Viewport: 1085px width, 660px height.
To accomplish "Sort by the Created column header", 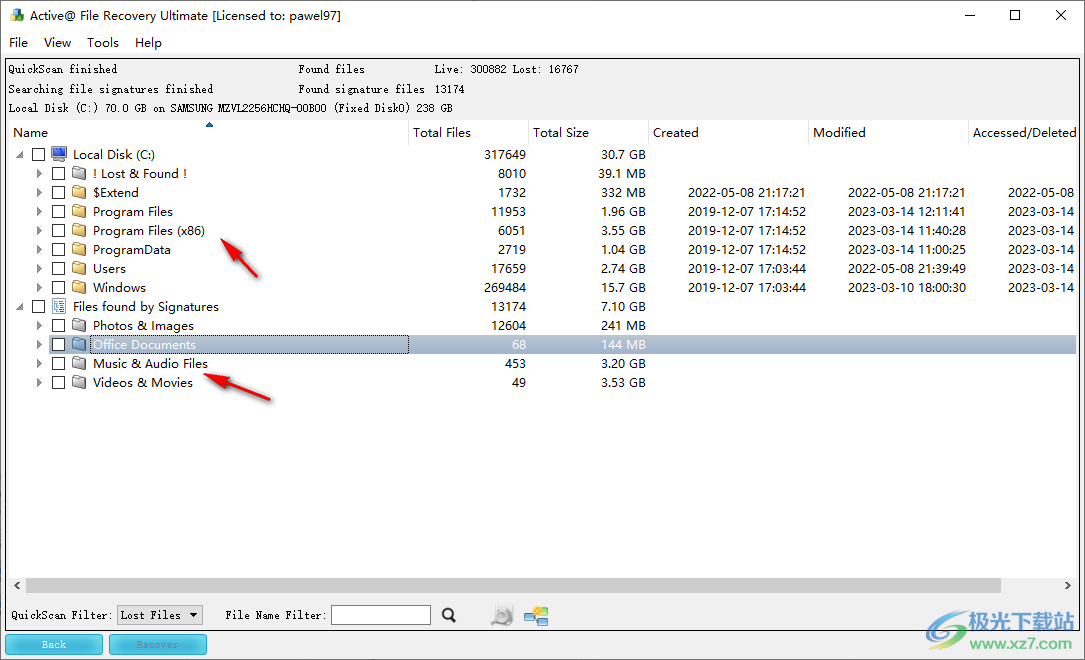I will pyautogui.click(x=728, y=132).
